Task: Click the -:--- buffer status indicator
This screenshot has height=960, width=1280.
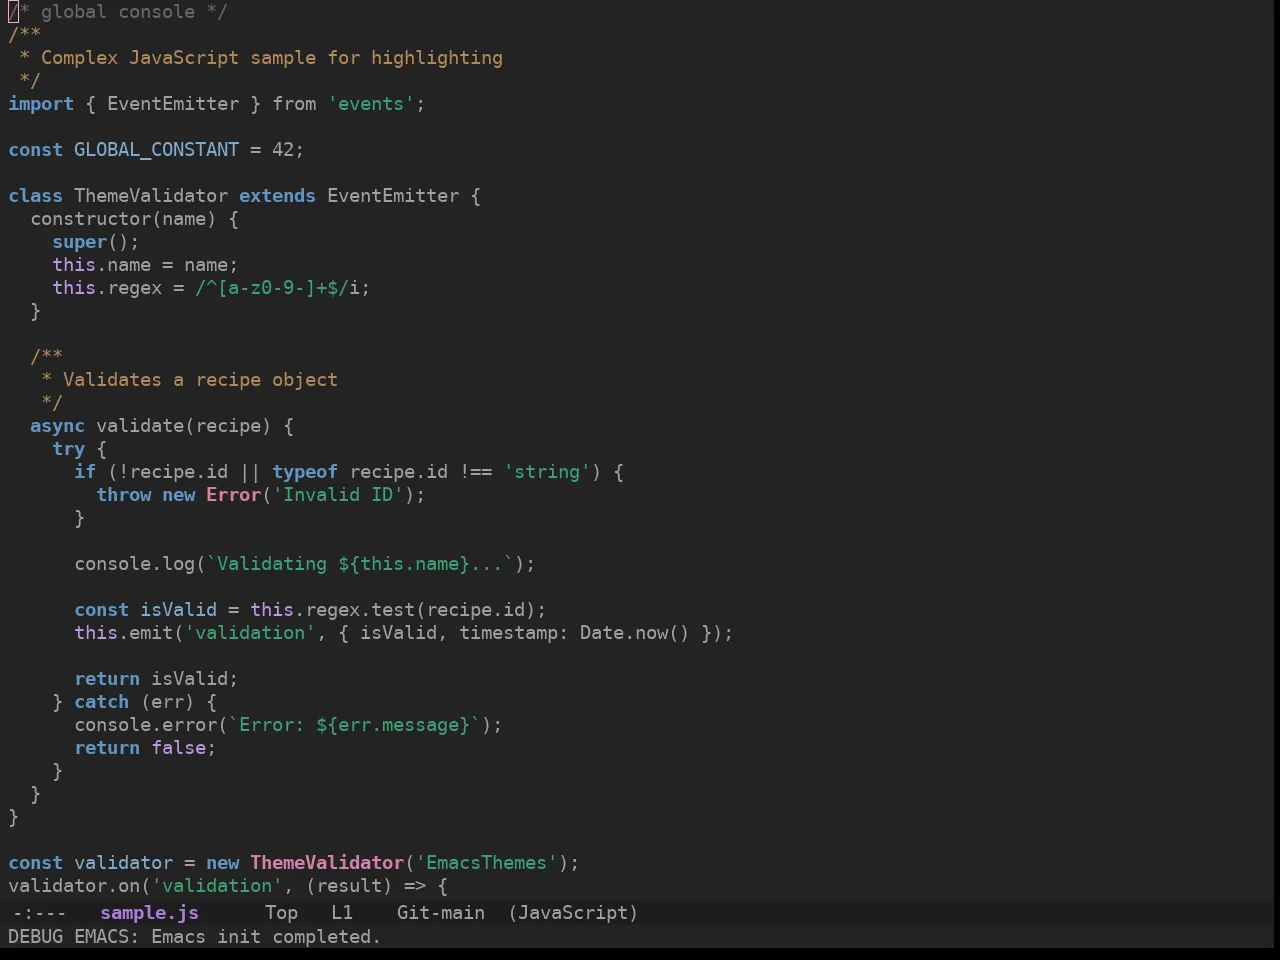Action: click(40, 913)
